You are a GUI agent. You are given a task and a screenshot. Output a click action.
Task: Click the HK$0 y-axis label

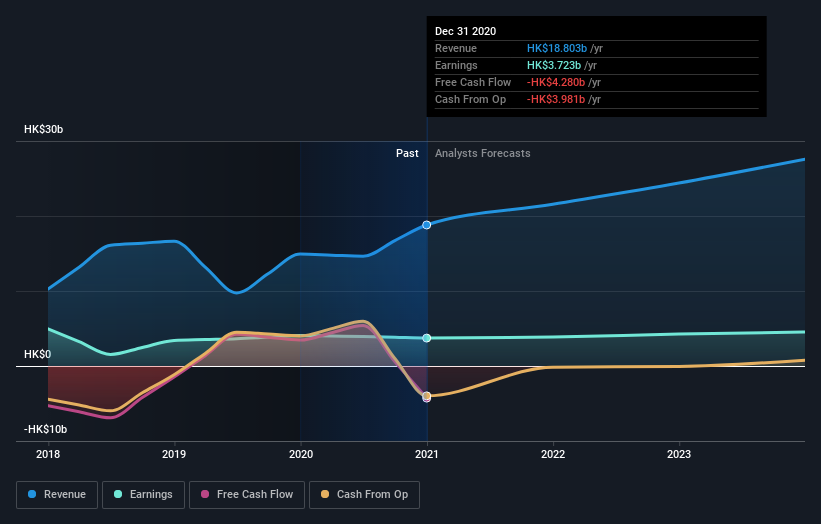38,354
